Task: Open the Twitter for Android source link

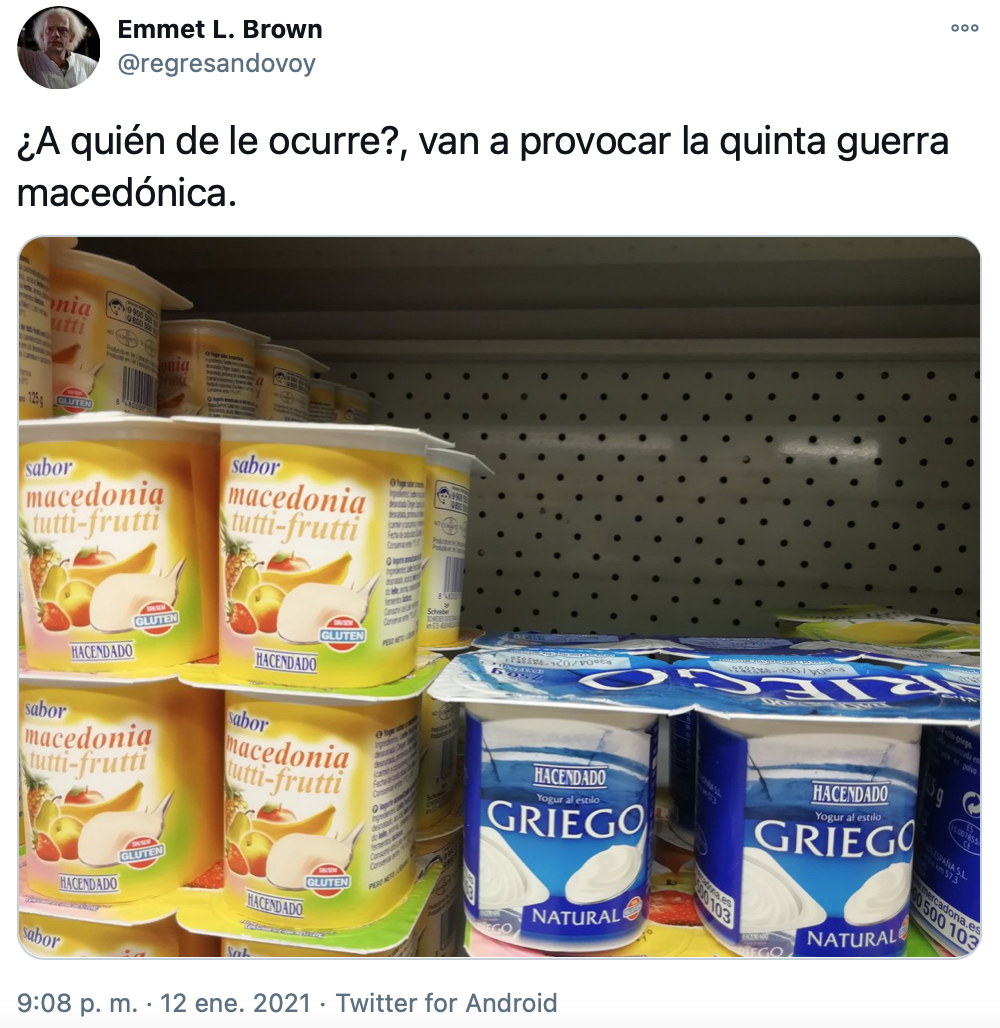Action: (x=446, y=1003)
